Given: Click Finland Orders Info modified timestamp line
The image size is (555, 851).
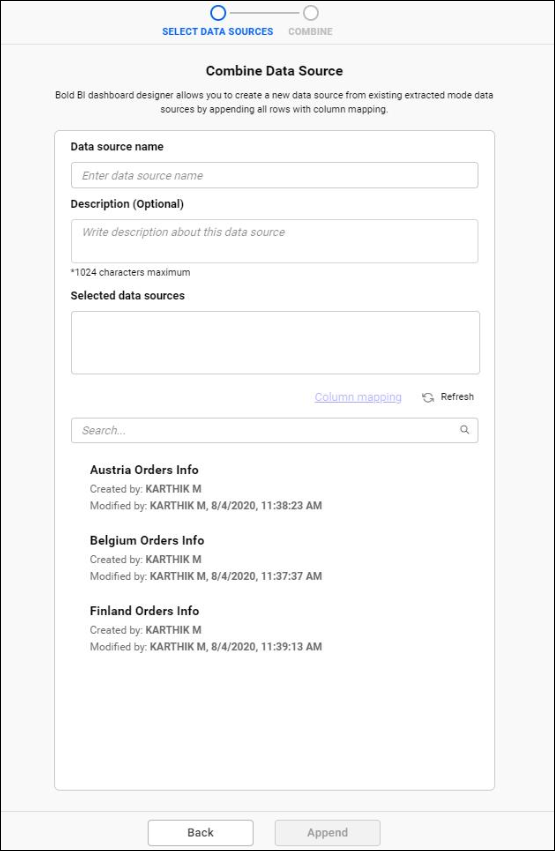Looking at the screenshot, I should tap(206, 646).
